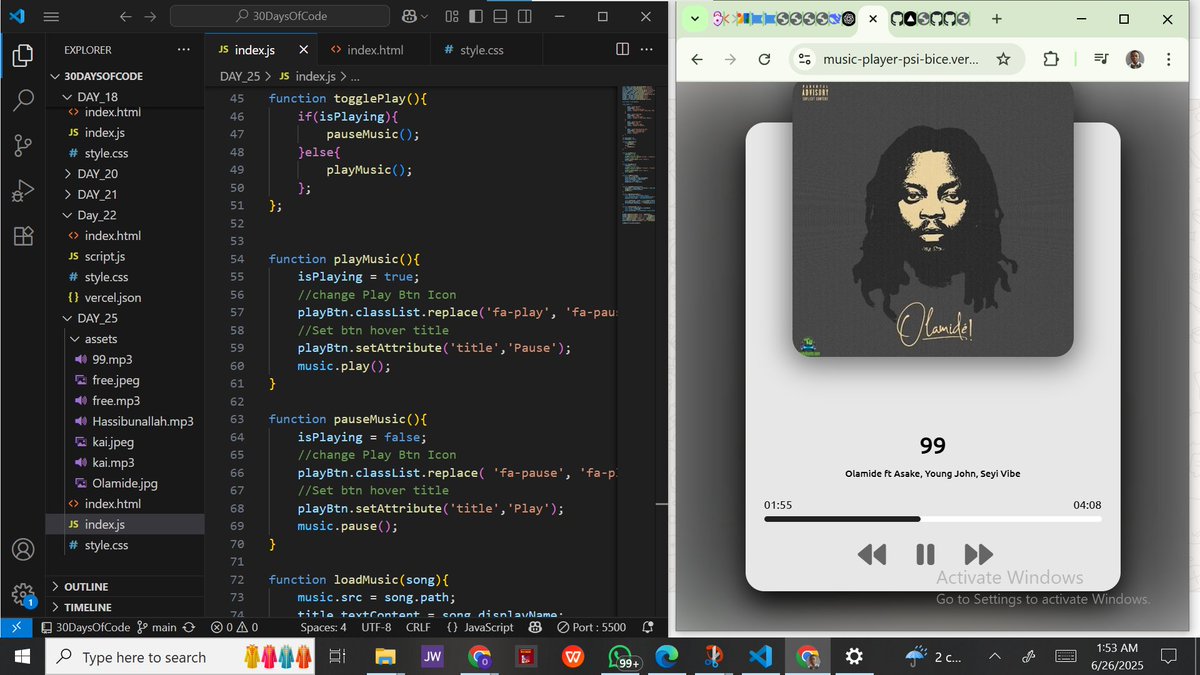This screenshot has width=1200, height=675.
Task: Open the Accounts menu in activity bar
Action: point(23,549)
